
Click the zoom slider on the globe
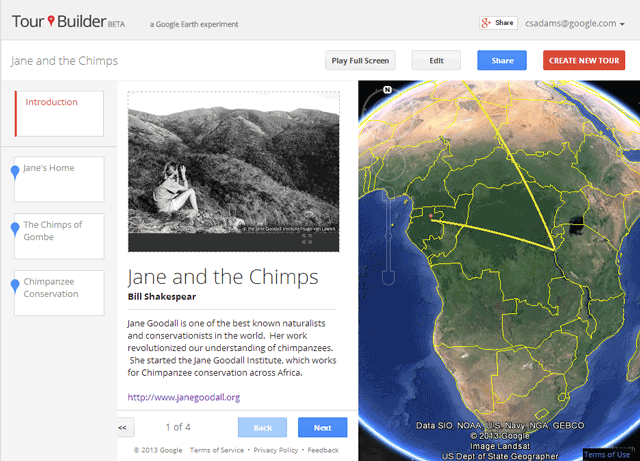coord(388,237)
